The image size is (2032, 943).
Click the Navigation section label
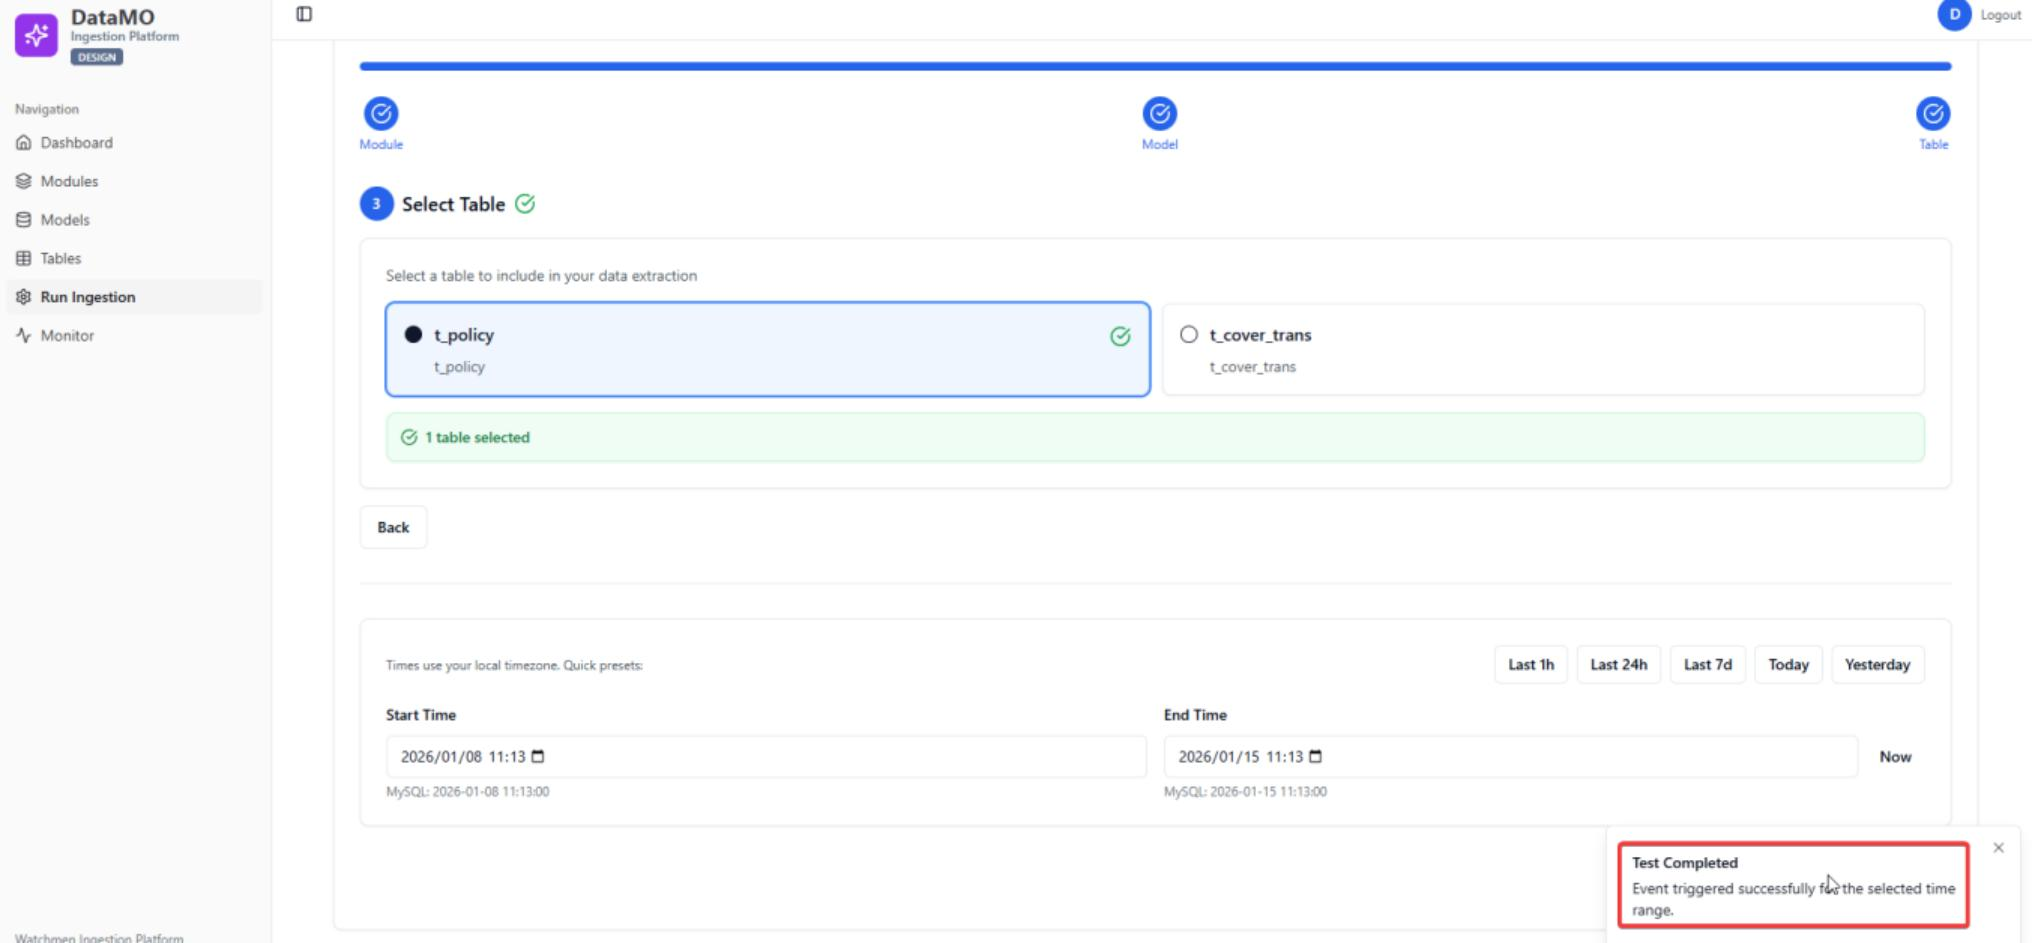pos(47,109)
